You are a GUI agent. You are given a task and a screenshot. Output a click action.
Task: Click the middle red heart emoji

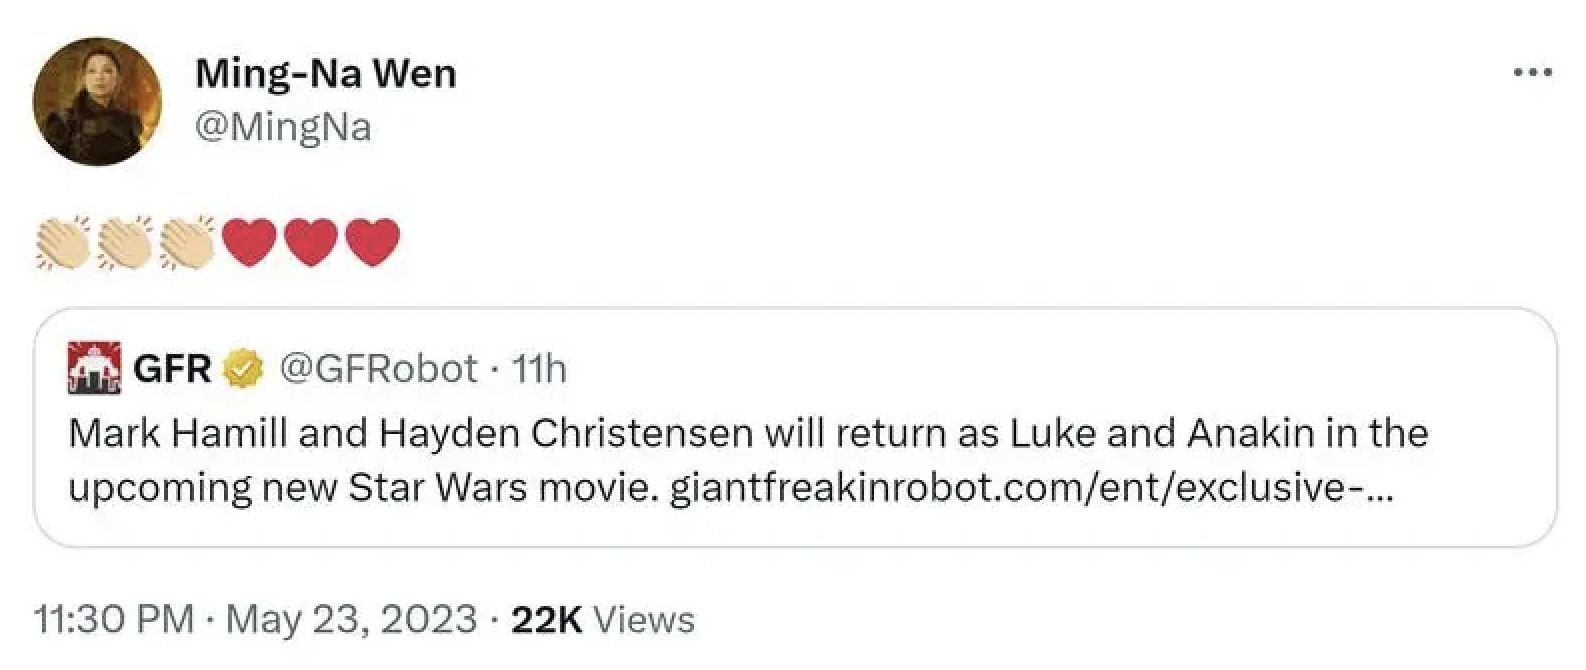click(x=311, y=243)
